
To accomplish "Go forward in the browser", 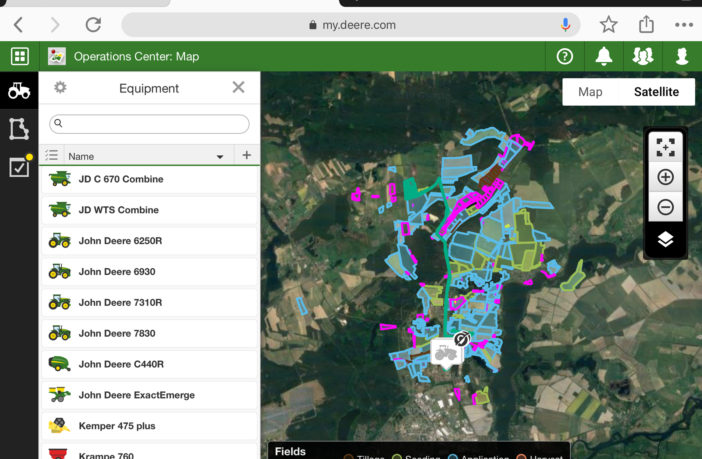I will 55,25.
